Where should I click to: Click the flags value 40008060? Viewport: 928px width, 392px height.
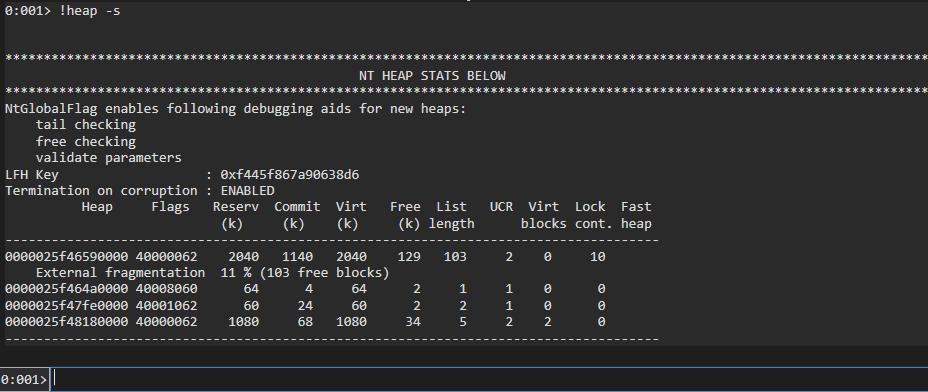(x=166, y=289)
